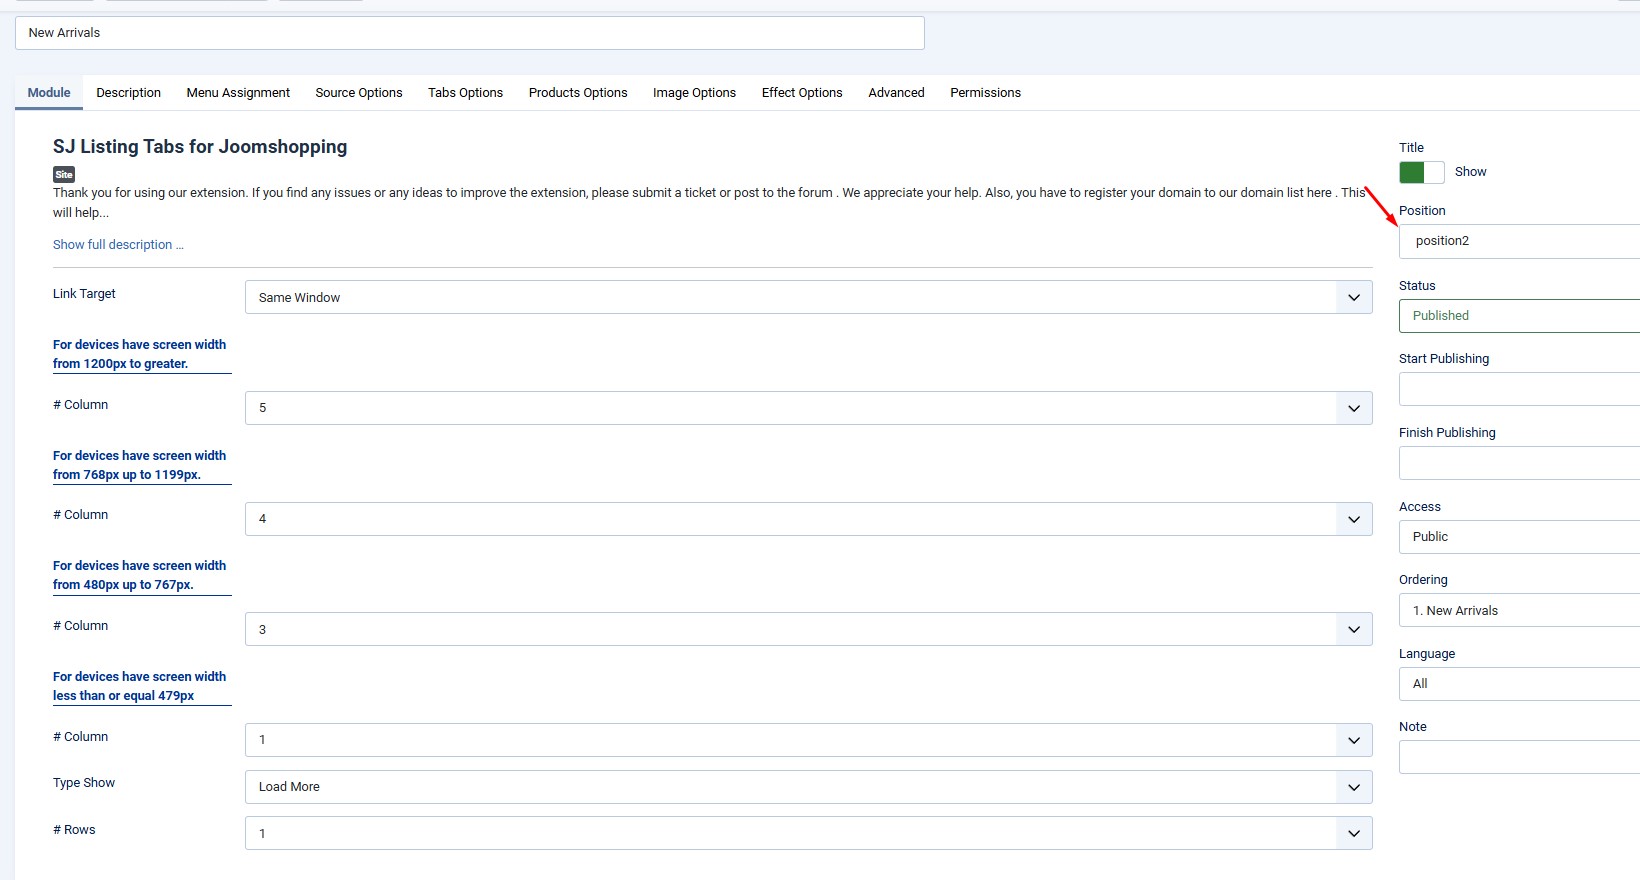
Task: Open the Permissions tab
Action: point(985,93)
